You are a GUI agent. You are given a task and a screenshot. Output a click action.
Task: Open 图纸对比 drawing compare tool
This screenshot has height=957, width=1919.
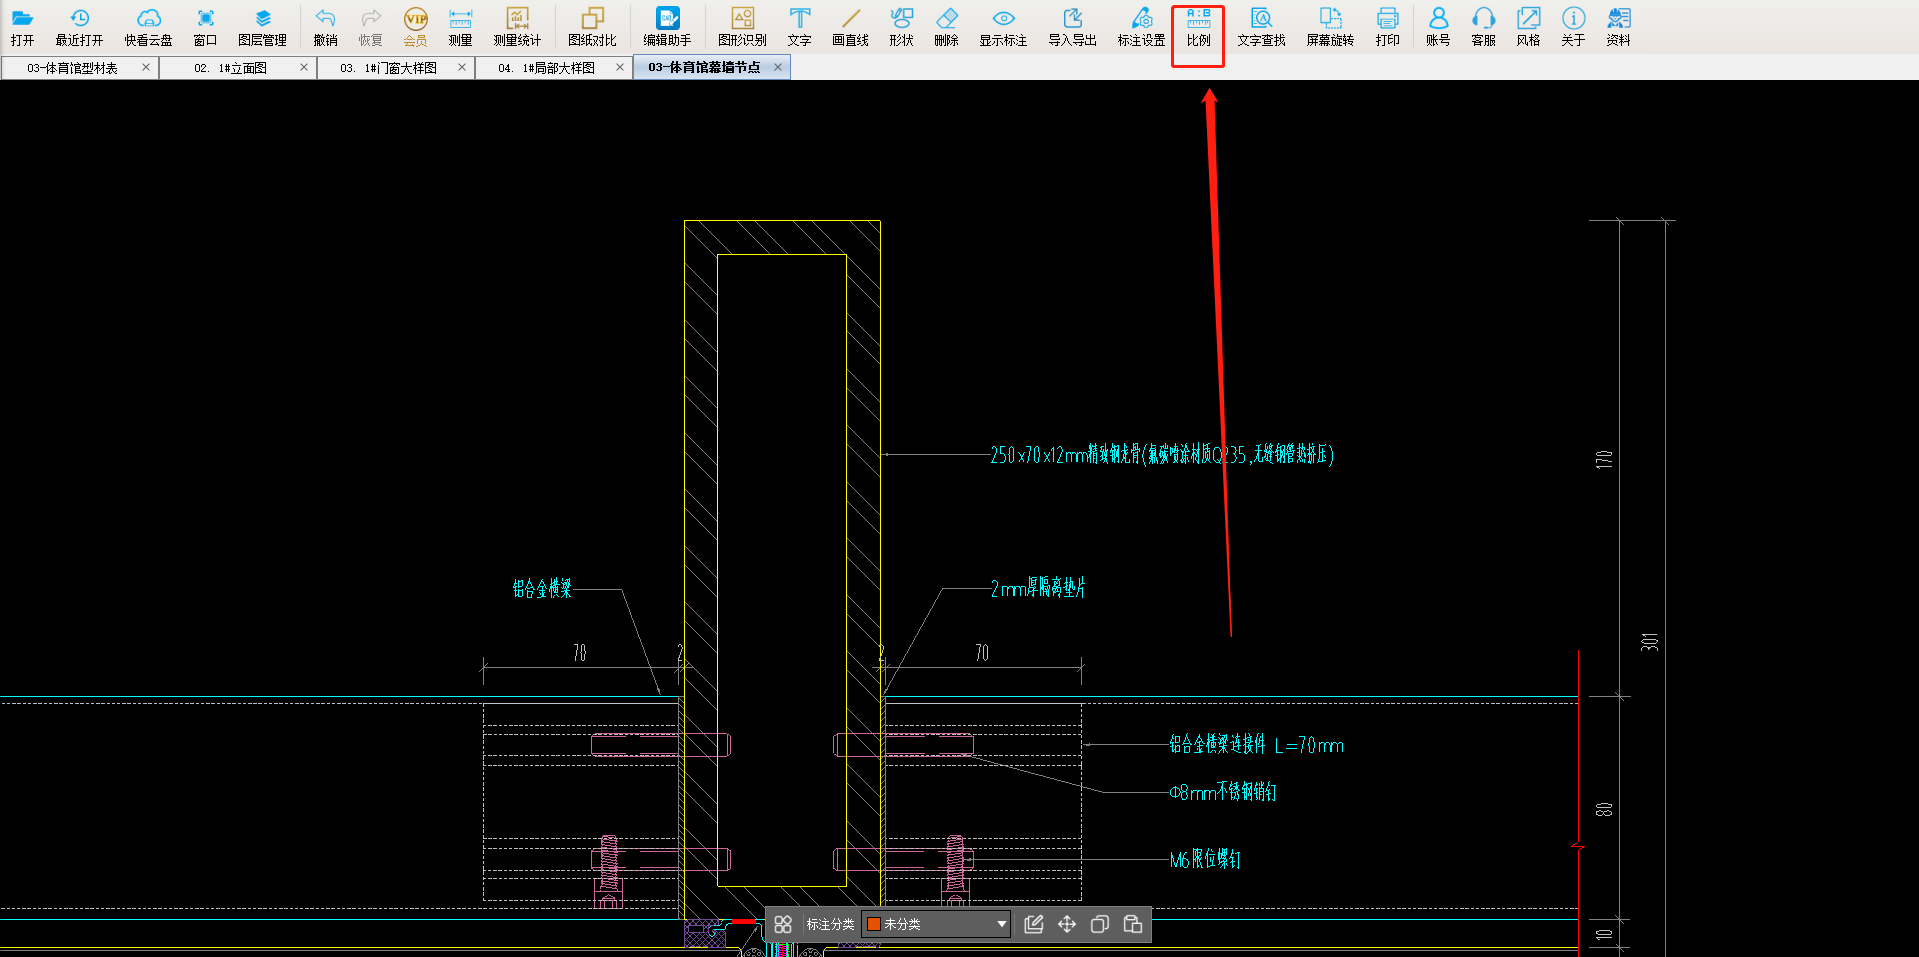pyautogui.click(x=592, y=27)
